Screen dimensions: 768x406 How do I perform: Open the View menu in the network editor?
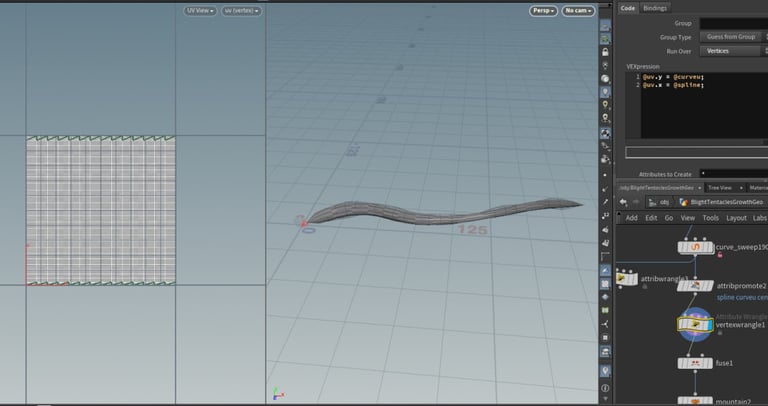(x=688, y=218)
